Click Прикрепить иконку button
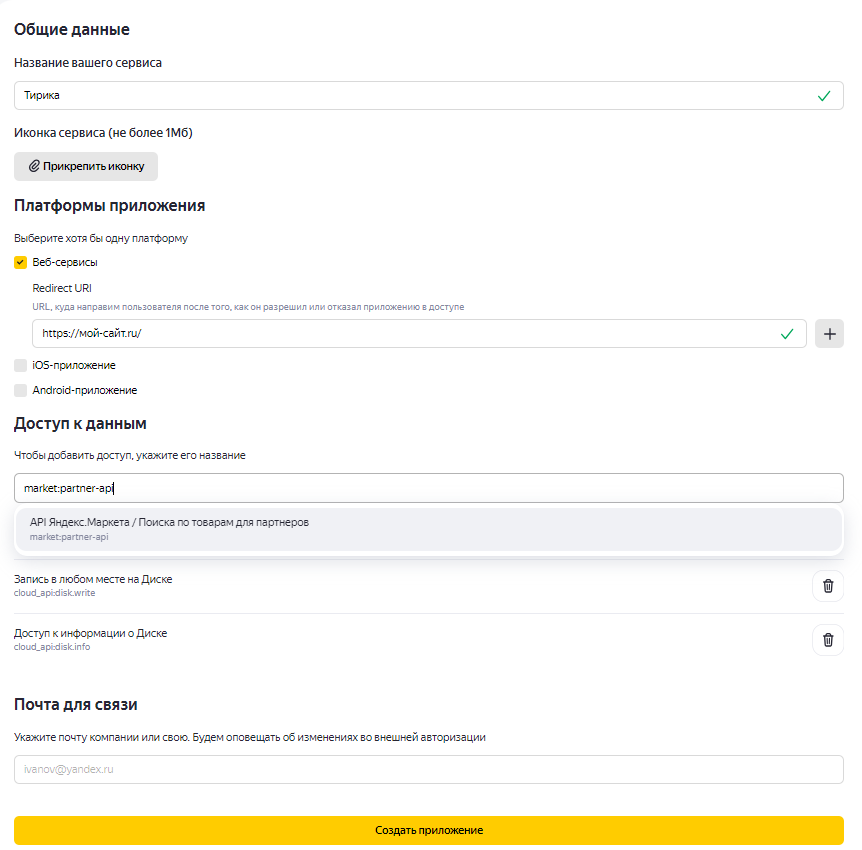The width and height of the screenshot is (862, 850). coord(86,167)
